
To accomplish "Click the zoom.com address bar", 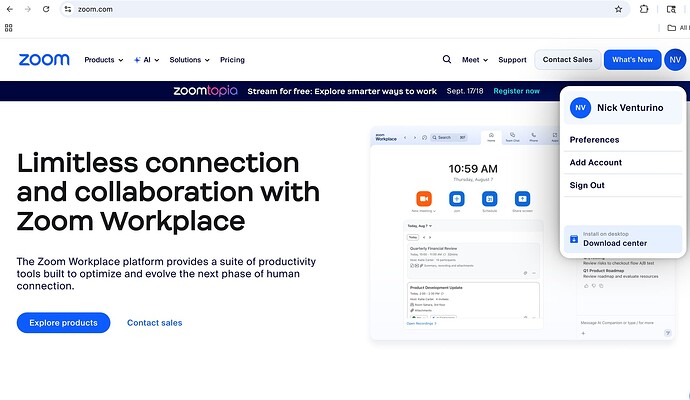I will click(343, 9).
